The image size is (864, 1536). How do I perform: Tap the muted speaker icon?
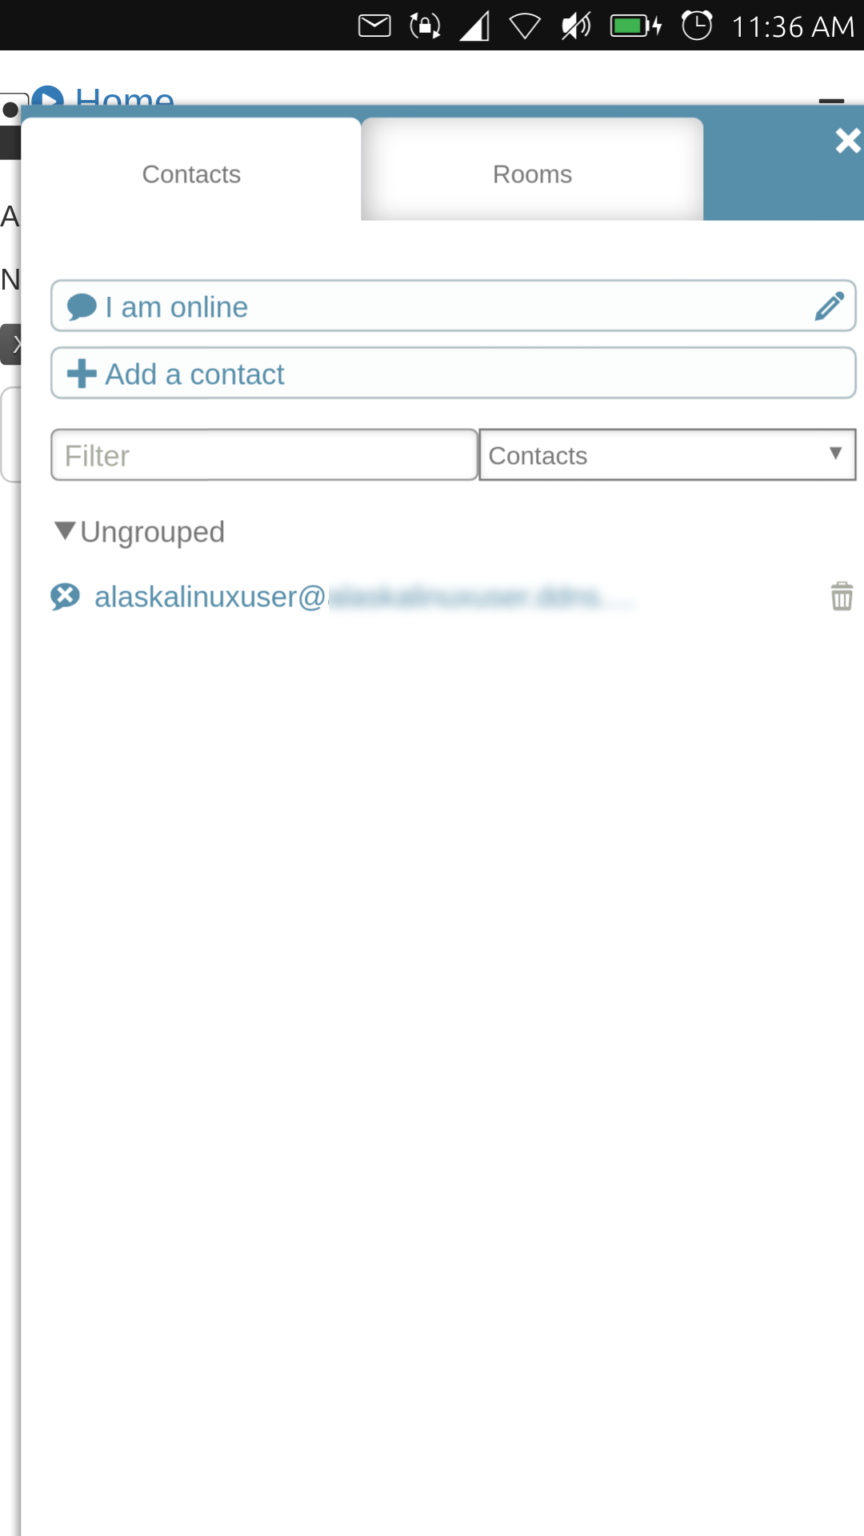(576, 26)
